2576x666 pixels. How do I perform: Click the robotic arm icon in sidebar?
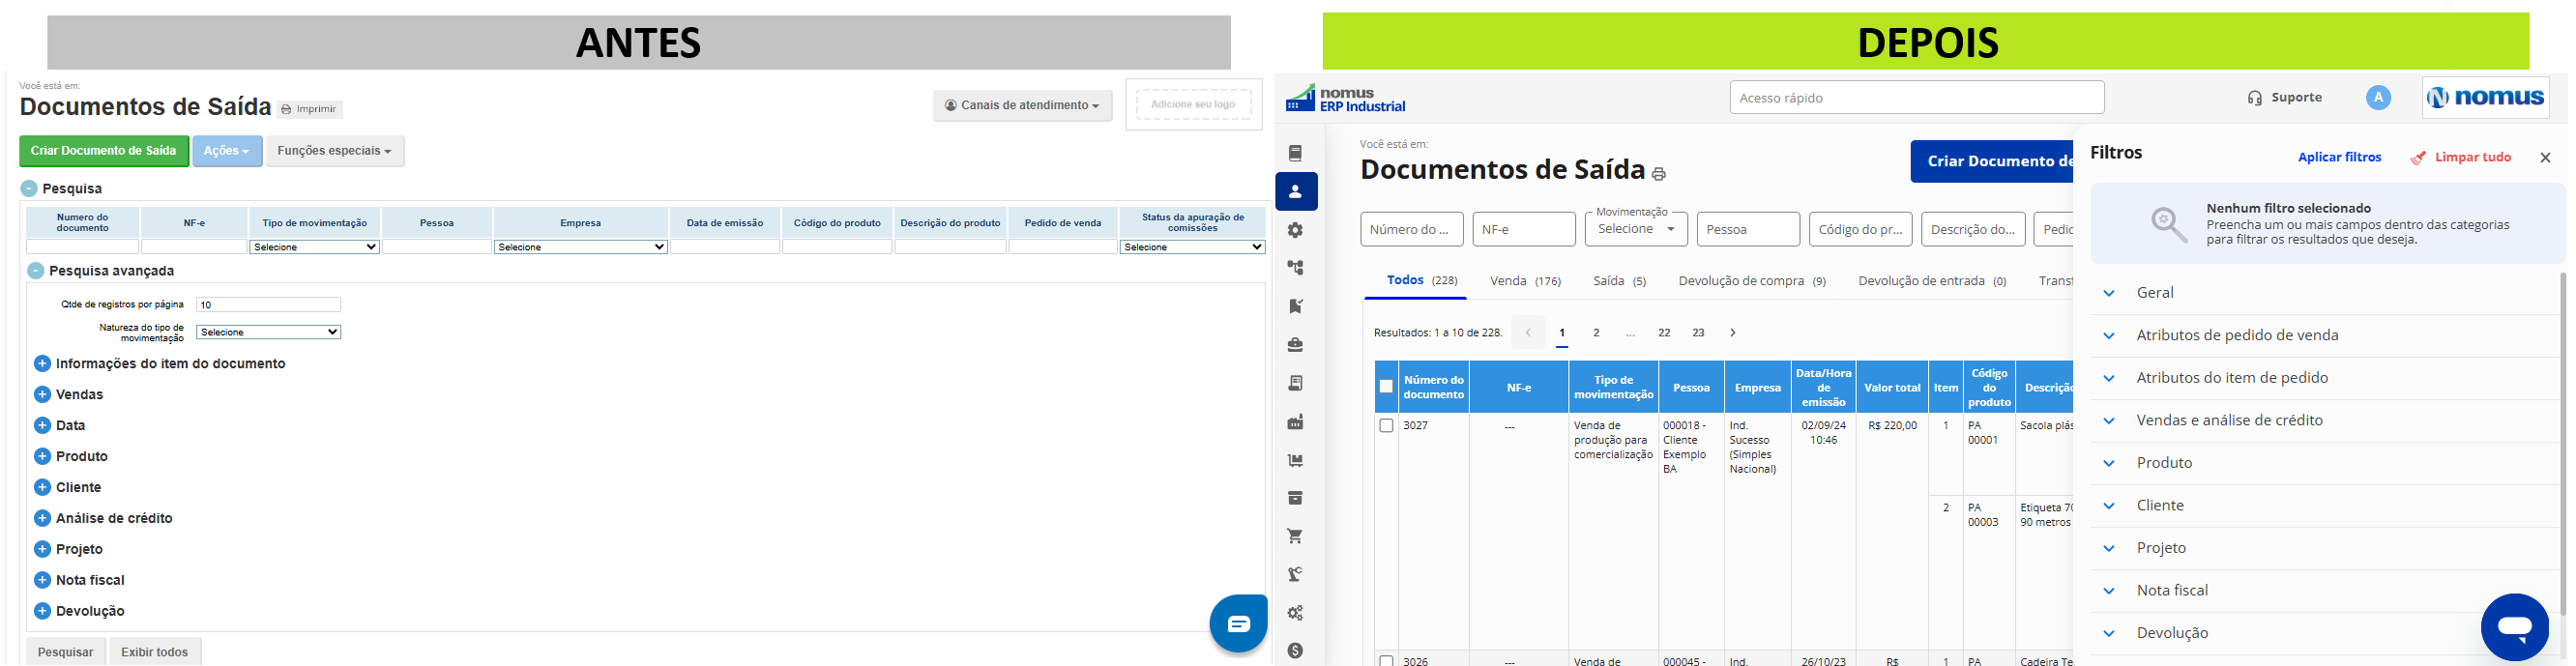tap(1295, 574)
